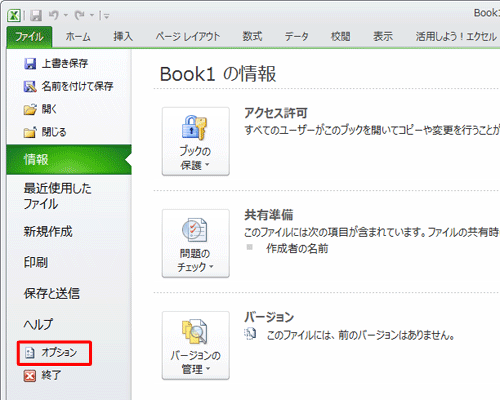Viewport: 500px width, 400px height.
Task: Click the Book1 の情報 title
Action: (218, 74)
